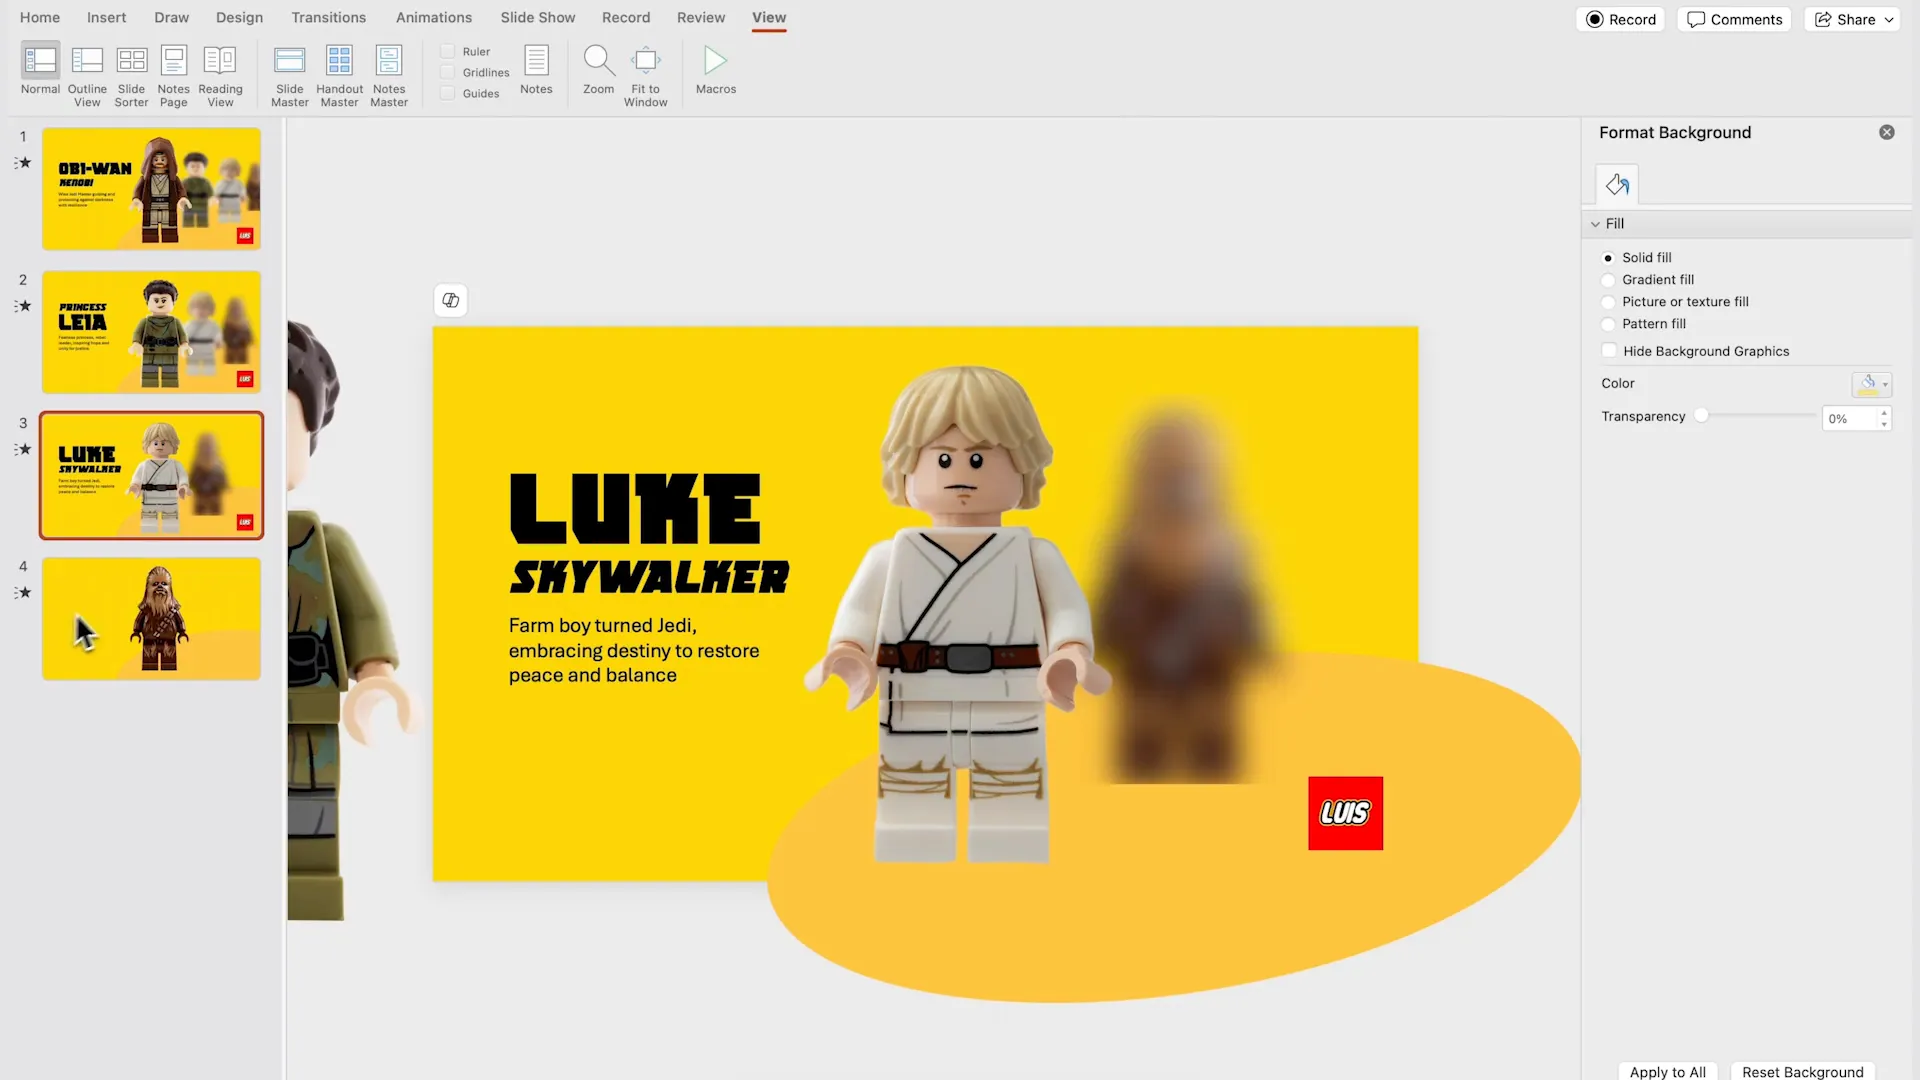This screenshot has height=1080, width=1920.
Task: Click Apply to All
Action: [x=1667, y=1071]
